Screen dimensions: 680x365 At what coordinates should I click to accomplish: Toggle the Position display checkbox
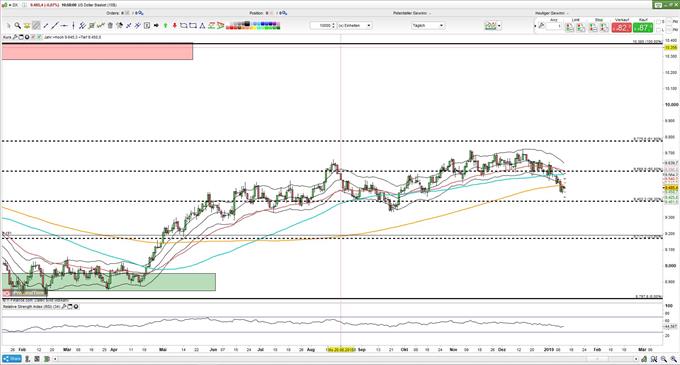[x=271, y=13]
